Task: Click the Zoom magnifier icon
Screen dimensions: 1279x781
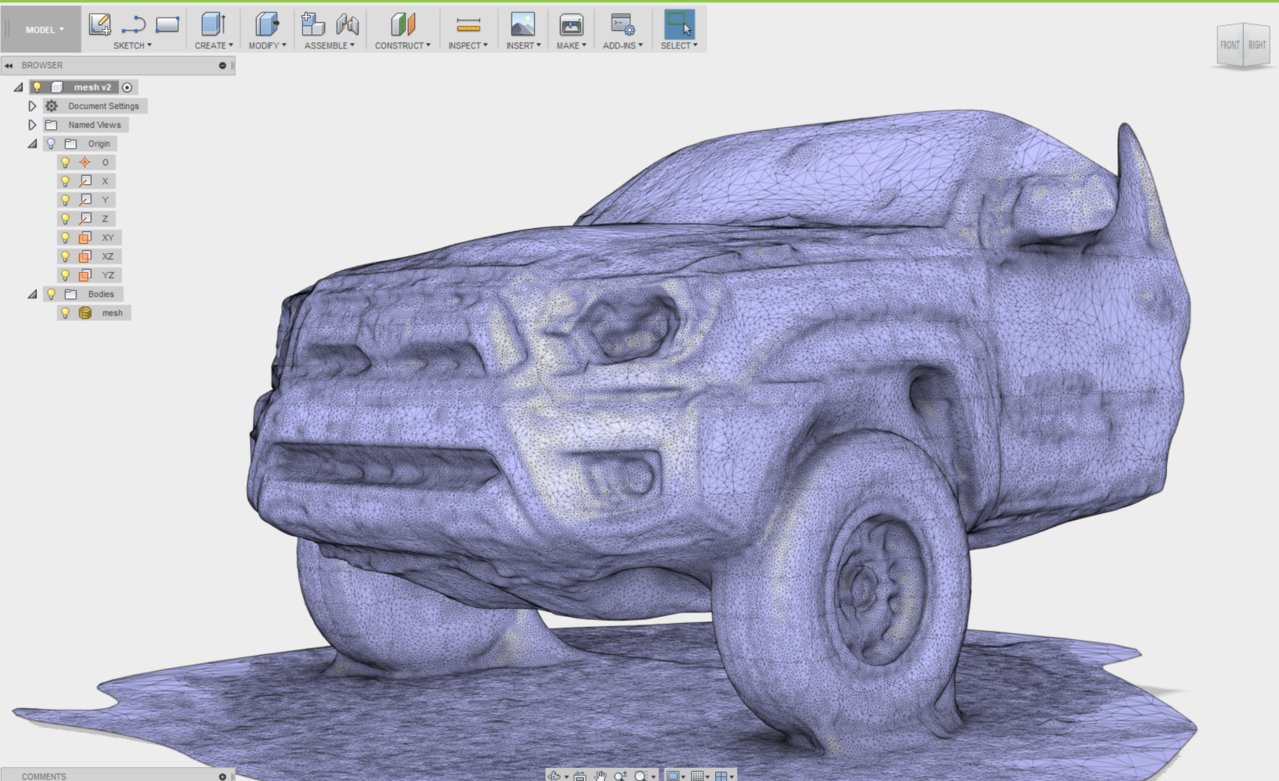Action: point(620,775)
